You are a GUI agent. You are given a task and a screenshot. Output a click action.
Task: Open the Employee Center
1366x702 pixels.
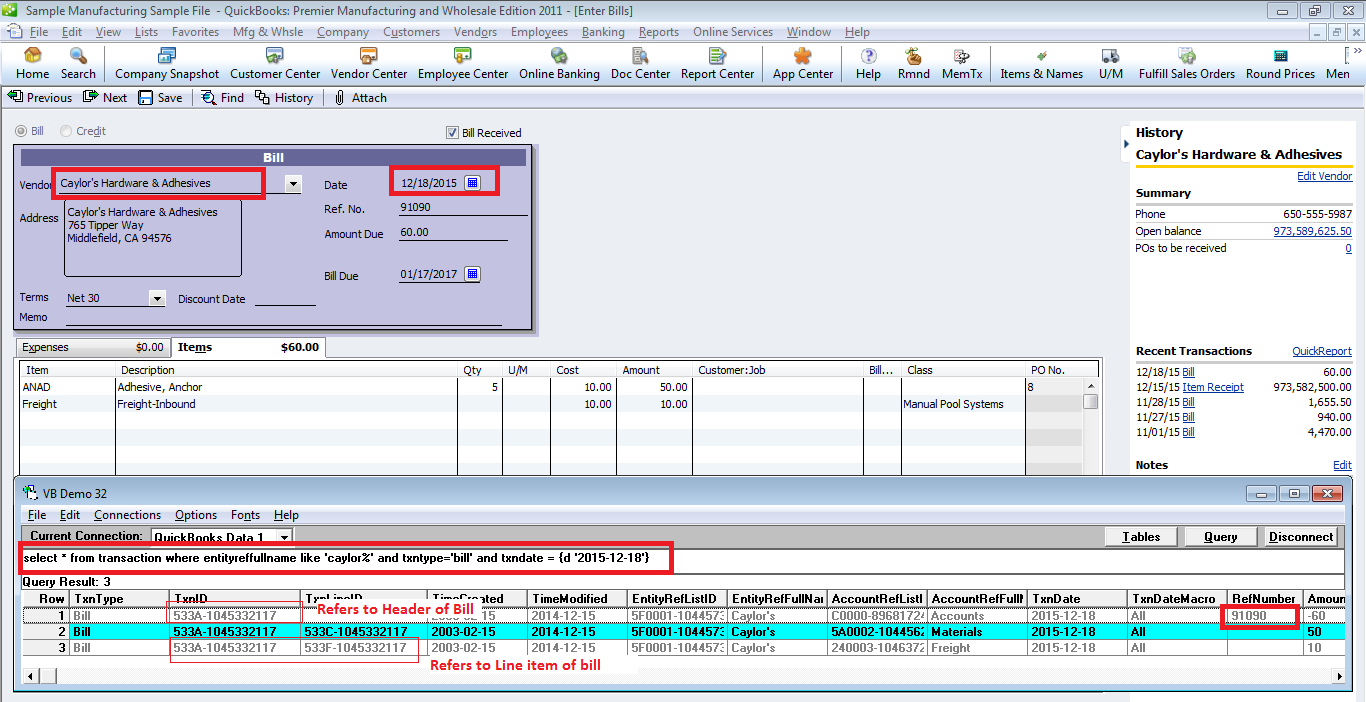[x=463, y=64]
